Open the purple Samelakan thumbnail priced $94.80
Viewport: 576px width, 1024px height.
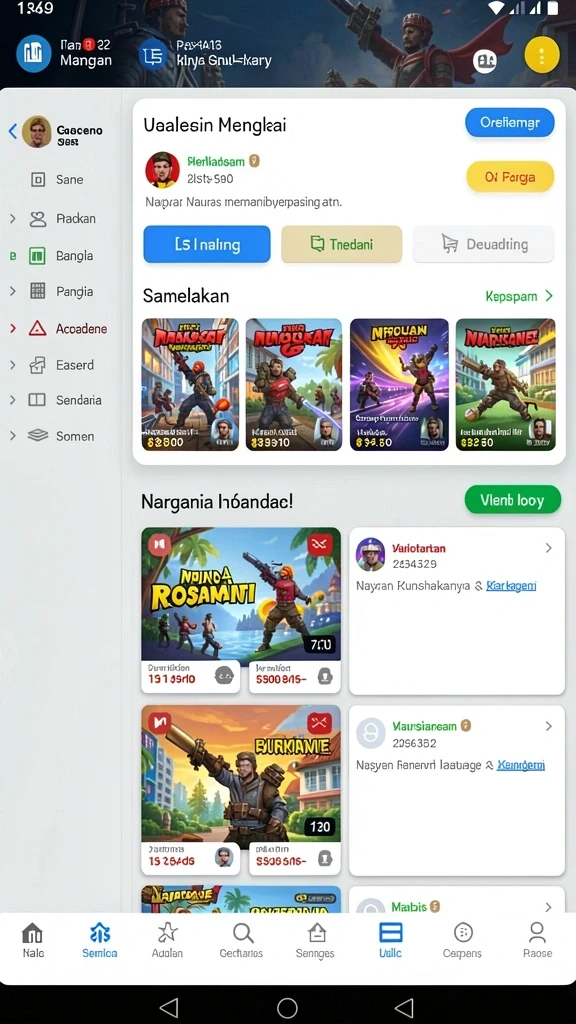tap(399, 385)
